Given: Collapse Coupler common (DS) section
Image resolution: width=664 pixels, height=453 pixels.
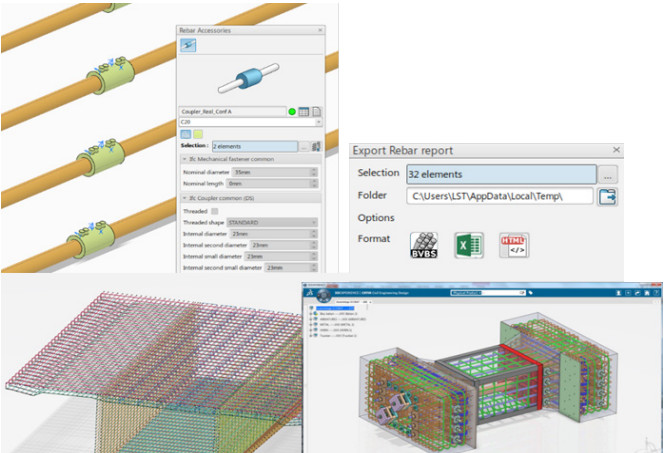Looking at the screenshot, I should 184,198.
